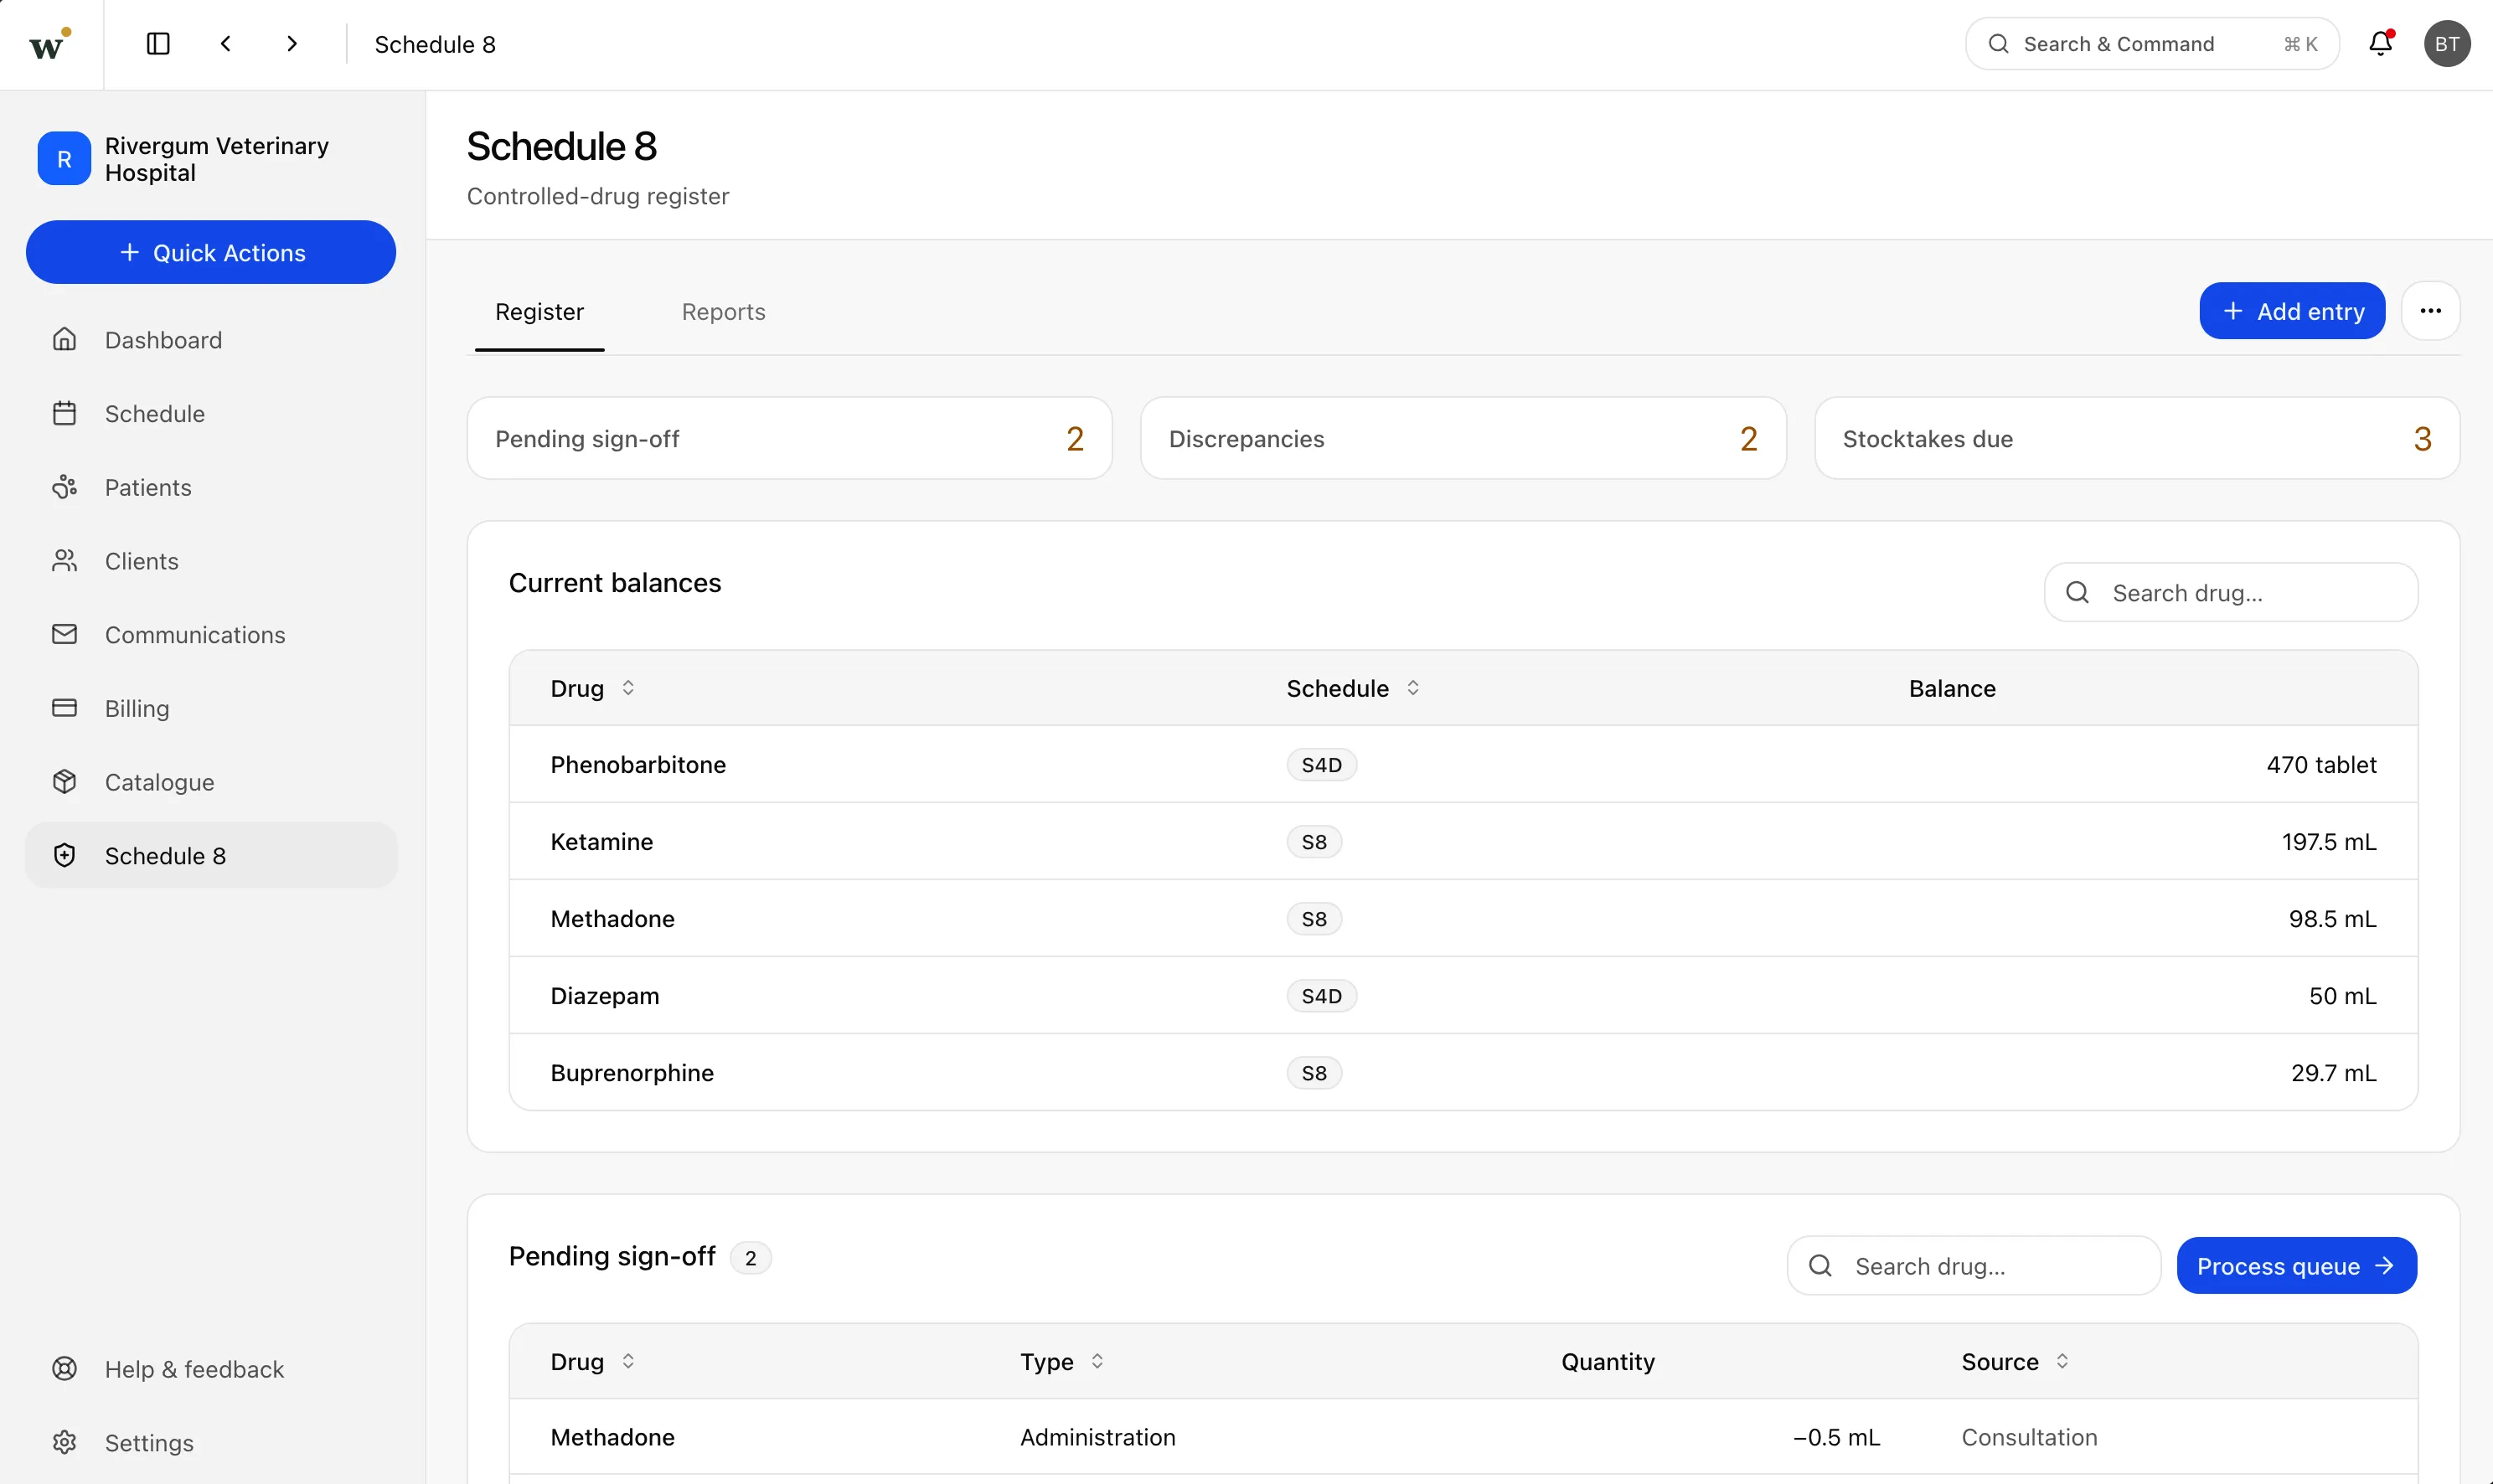Open Help & feedback in the sidebar
The height and width of the screenshot is (1484, 2493).
tap(211, 1369)
